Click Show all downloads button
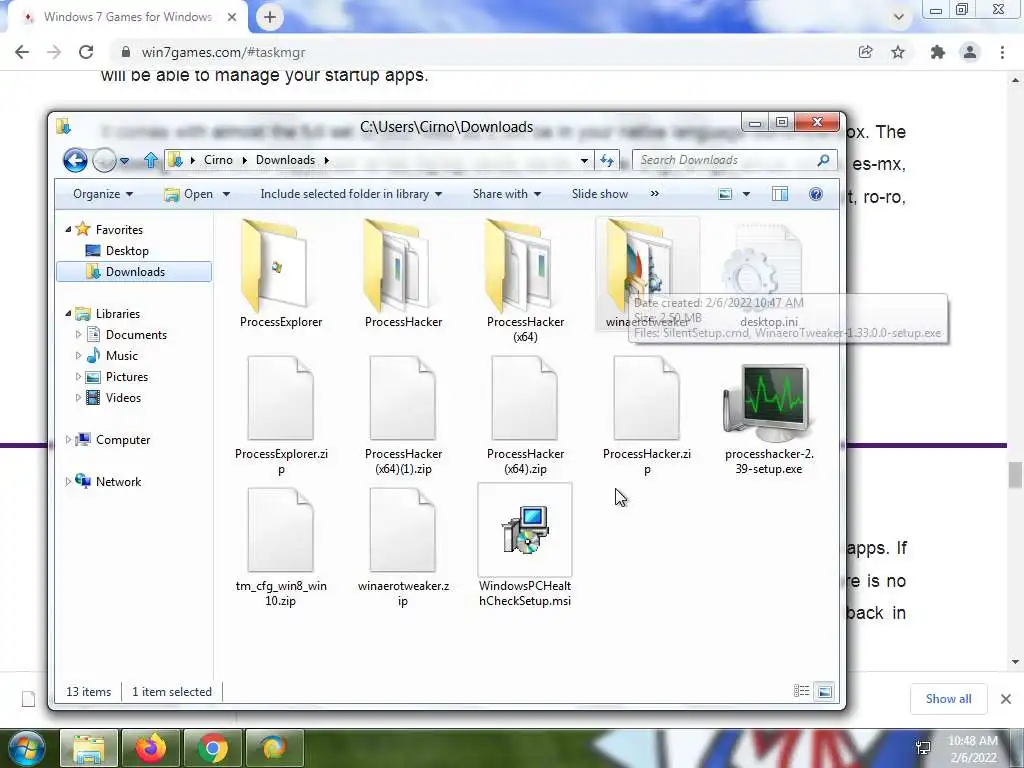Image resolution: width=1024 pixels, height=768 pixels. click(948, 699)
